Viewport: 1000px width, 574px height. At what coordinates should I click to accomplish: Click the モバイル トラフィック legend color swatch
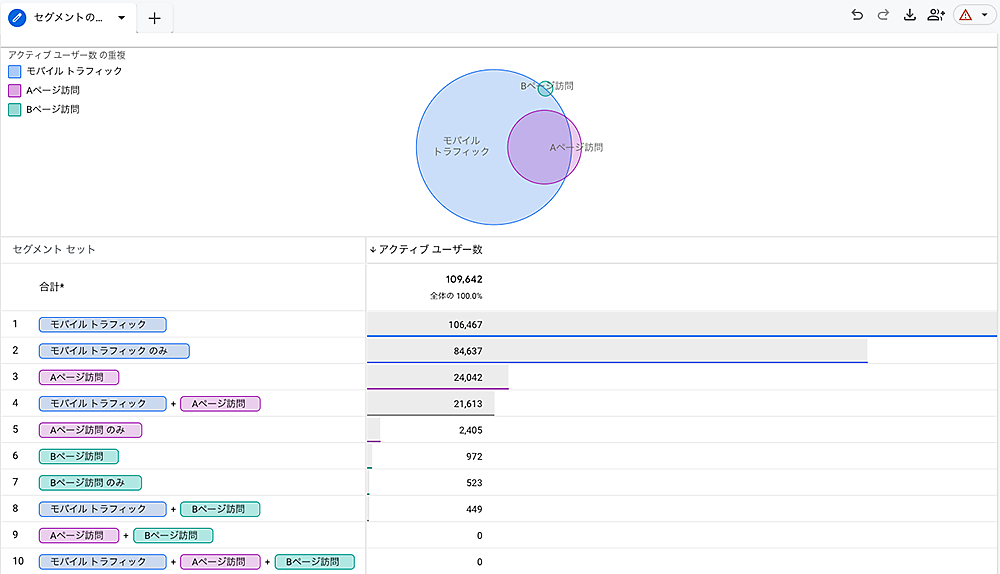tap(15, 71)
